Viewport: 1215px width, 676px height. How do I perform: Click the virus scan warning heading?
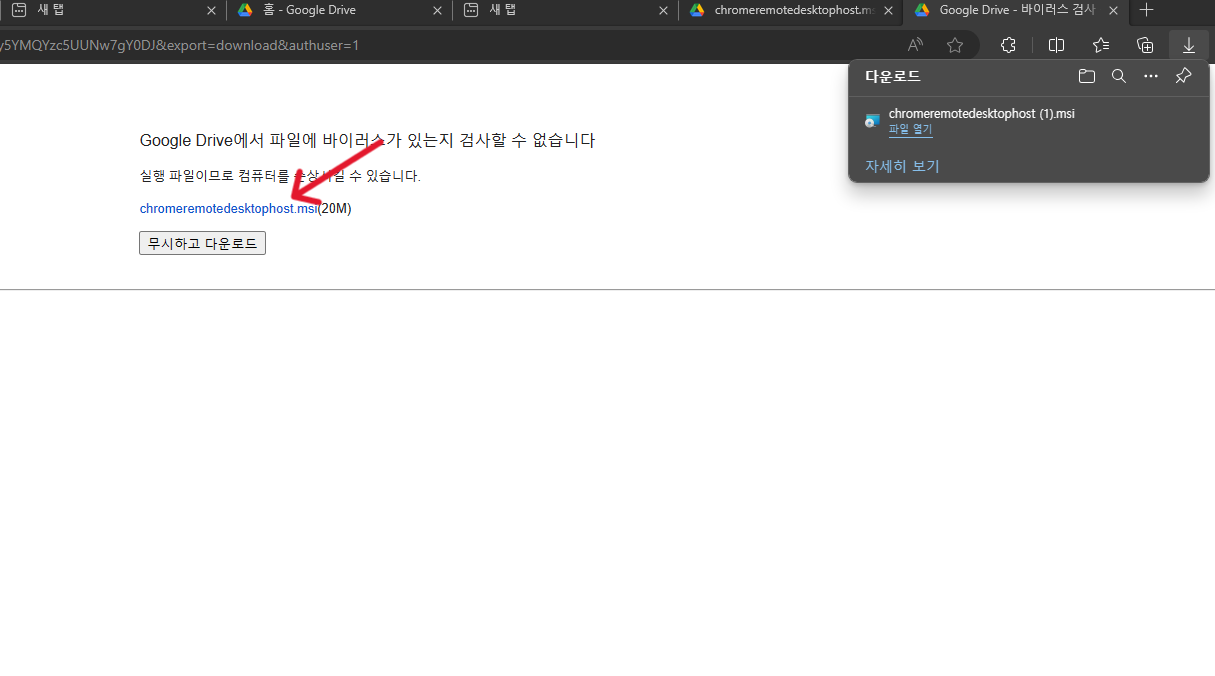click(x=367, y=140)
